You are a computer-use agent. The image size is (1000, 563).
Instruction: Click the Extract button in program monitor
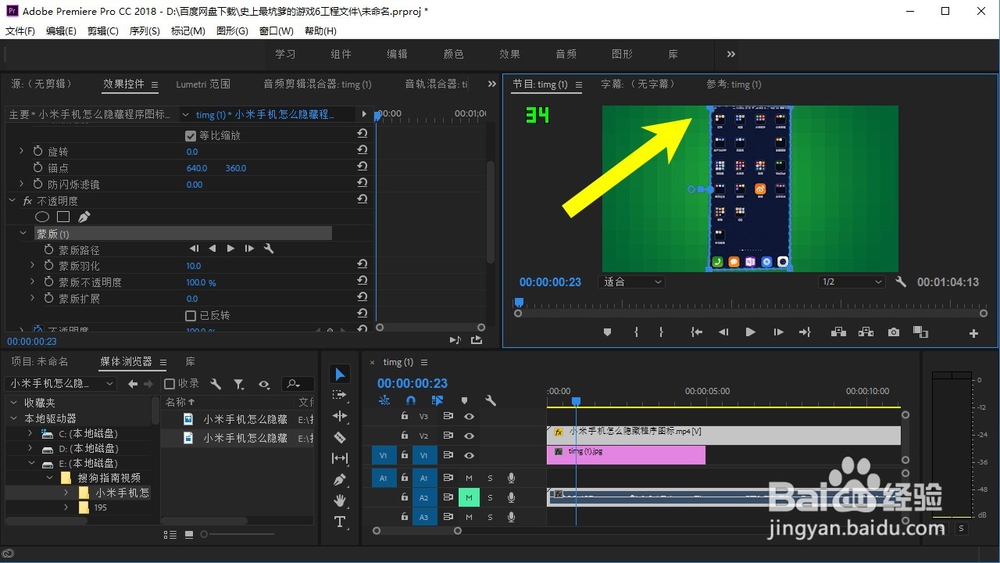pos(866,332)
